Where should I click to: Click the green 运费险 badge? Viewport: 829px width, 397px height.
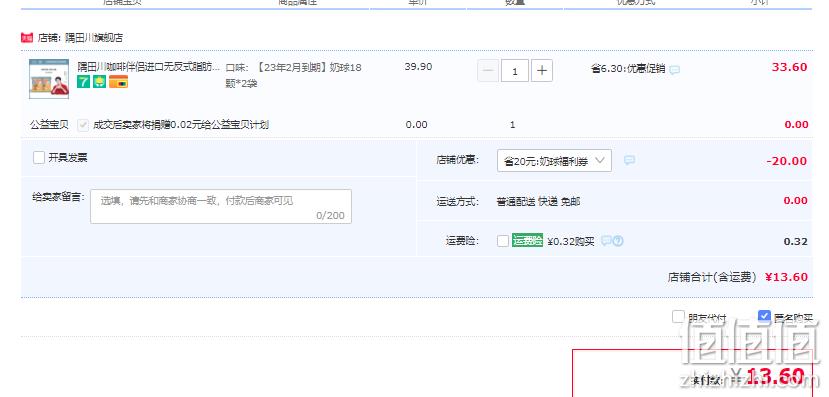pyautogui.click(x=527, y=241)
